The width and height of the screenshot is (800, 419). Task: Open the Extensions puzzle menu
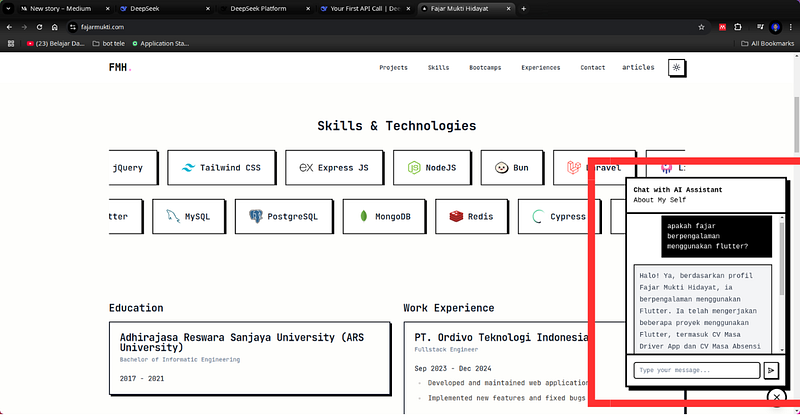pyautogui.click(x=738, y=27)
